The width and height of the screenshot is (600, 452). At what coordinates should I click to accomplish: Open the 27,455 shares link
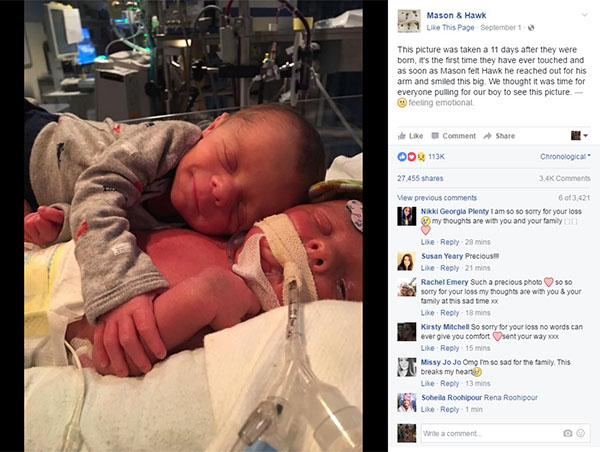click(420, 178)
